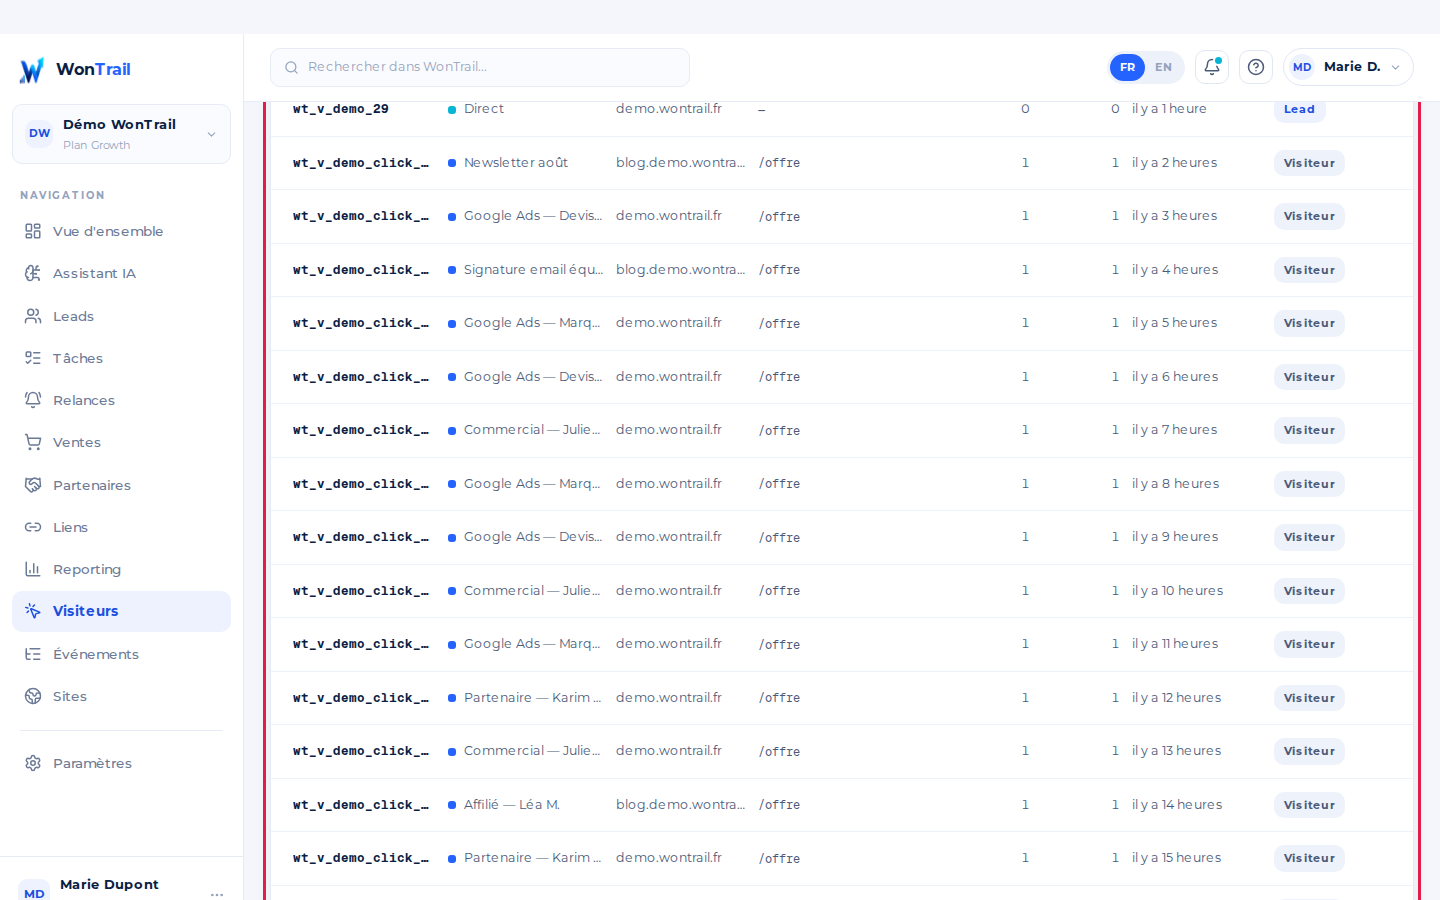
Task: Click the Commercial — Julie cell in the 7 heures row
Action: pyautogui.click(x=532, y=430)
